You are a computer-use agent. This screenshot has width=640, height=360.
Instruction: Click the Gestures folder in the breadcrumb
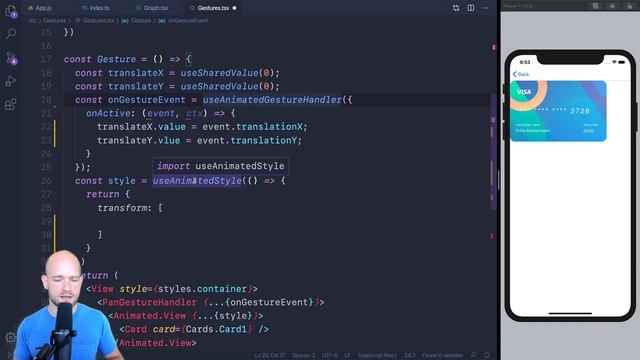(x=55, y=20)
